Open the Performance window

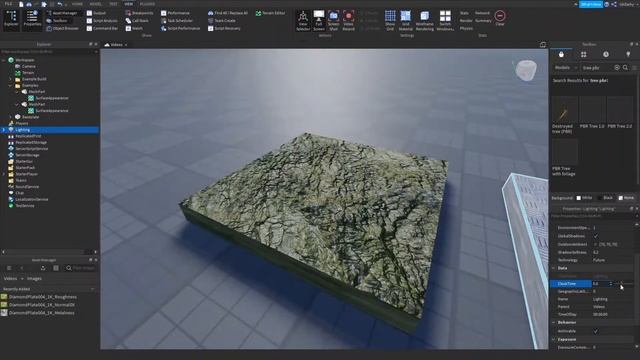(x=176, y=13)
